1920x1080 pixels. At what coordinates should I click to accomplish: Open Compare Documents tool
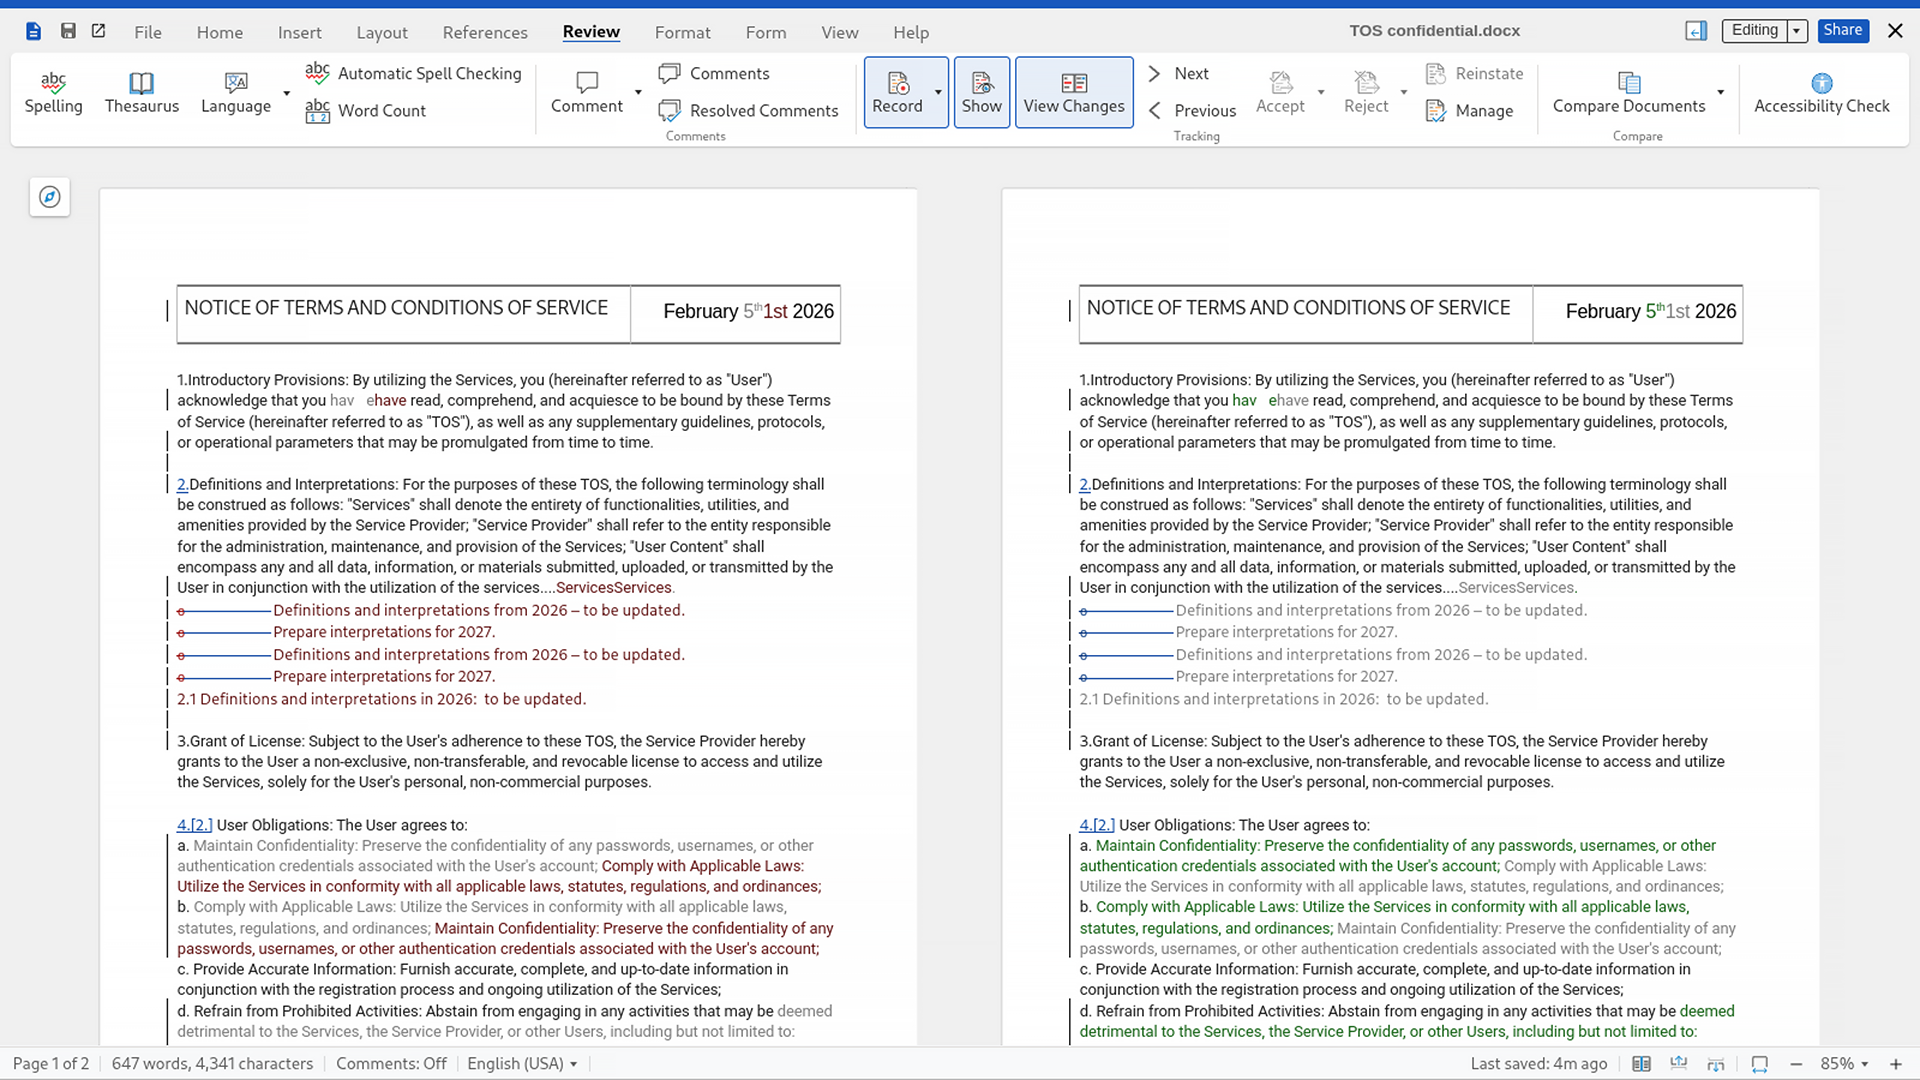pyautogui.click(x=1628, y=92)
